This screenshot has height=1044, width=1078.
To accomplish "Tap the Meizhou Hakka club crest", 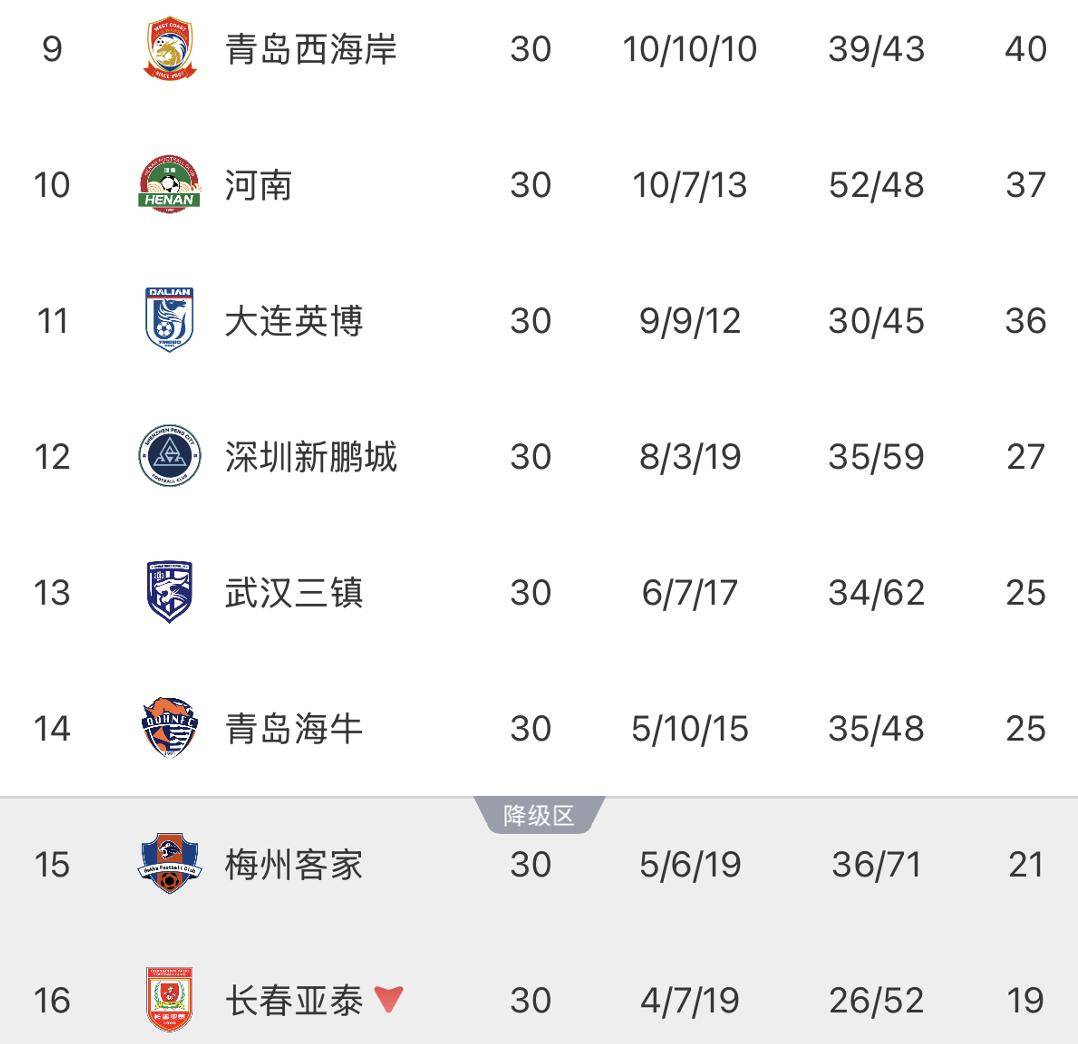I will [x=169, y=864].
